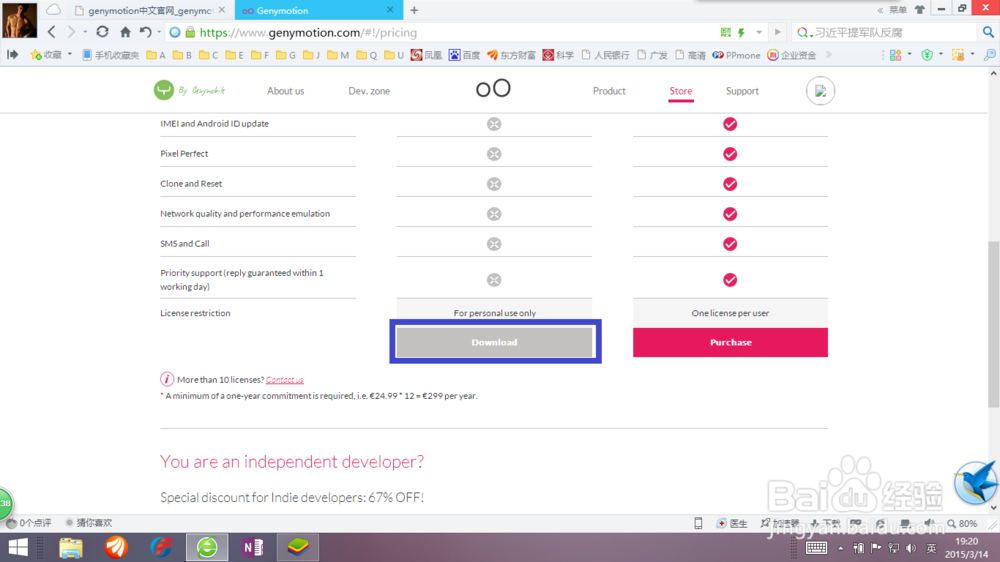Open the Product menu item

tap(609, 91)
